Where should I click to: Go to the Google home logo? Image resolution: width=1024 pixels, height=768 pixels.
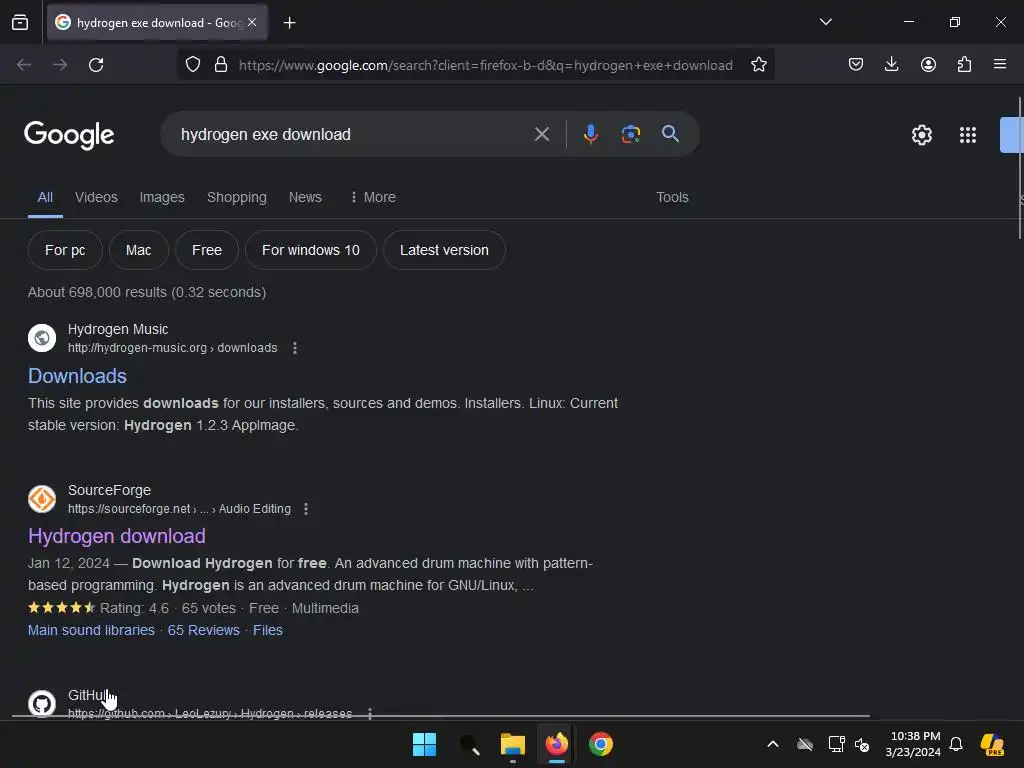tap(69, 135)
